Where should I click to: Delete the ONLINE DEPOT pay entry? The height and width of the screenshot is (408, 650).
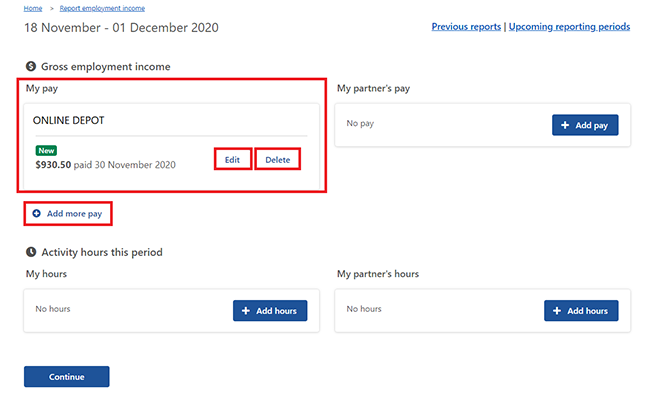pos(277,160)
